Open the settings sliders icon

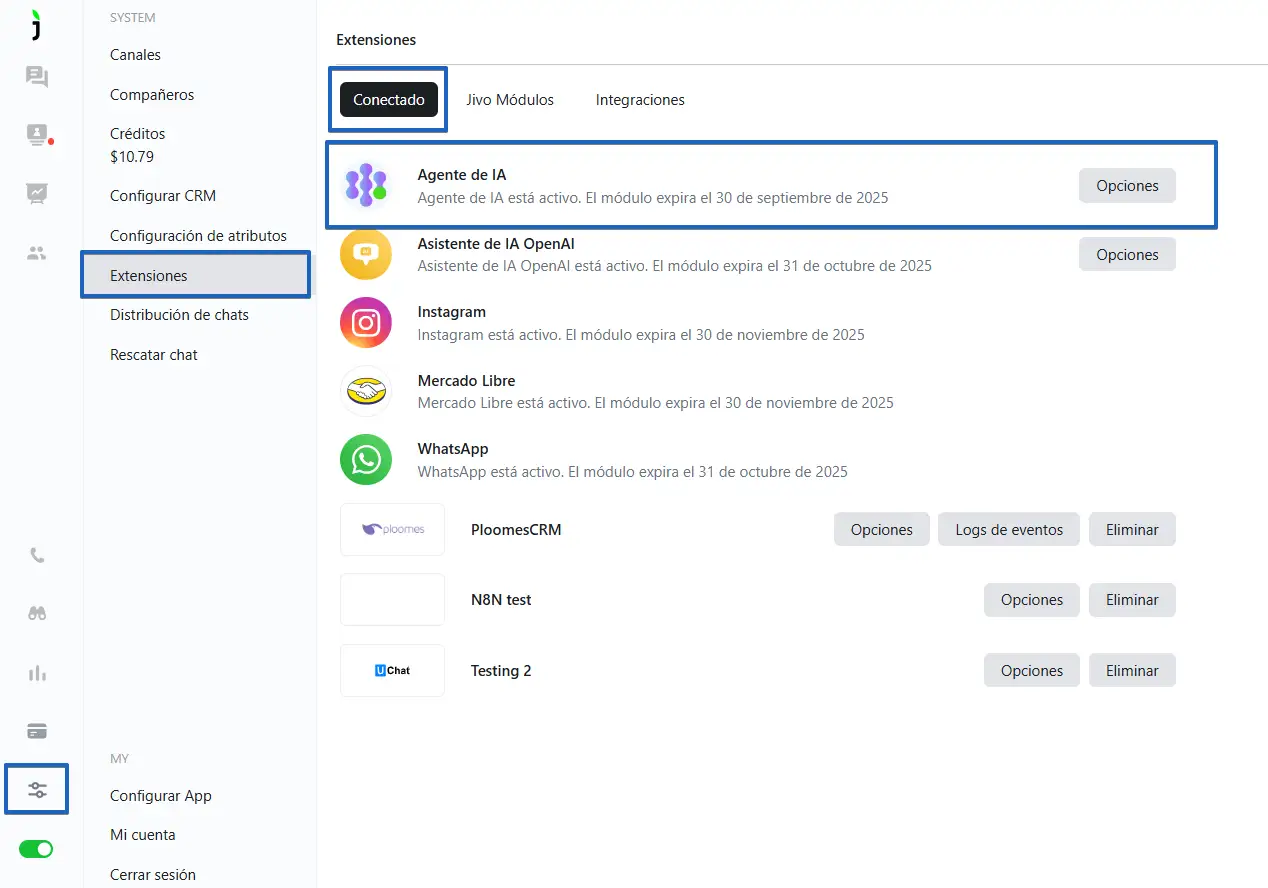[x=37, y=789]
